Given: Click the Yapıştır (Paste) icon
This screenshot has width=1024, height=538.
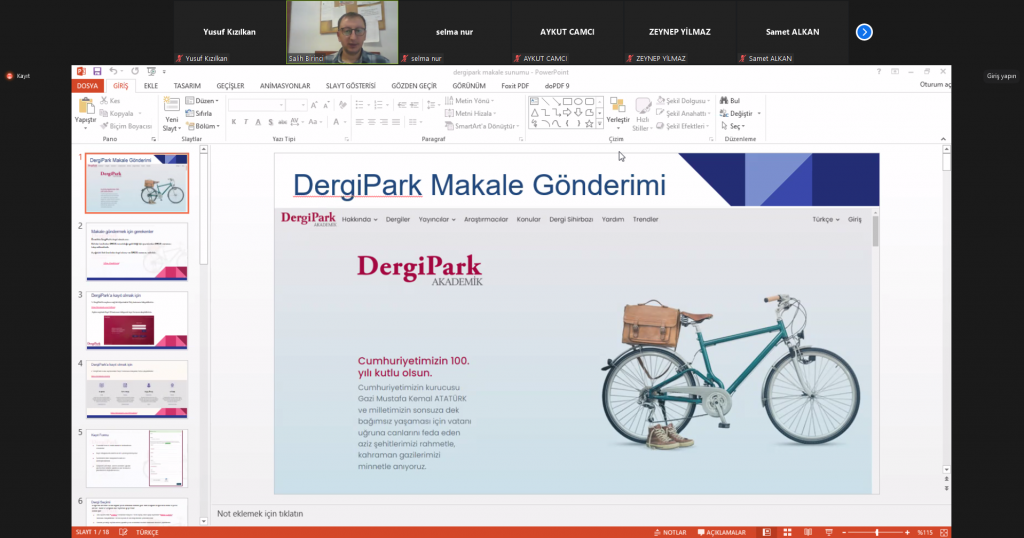Looking at the screenshot, I should tap(85, 107).
